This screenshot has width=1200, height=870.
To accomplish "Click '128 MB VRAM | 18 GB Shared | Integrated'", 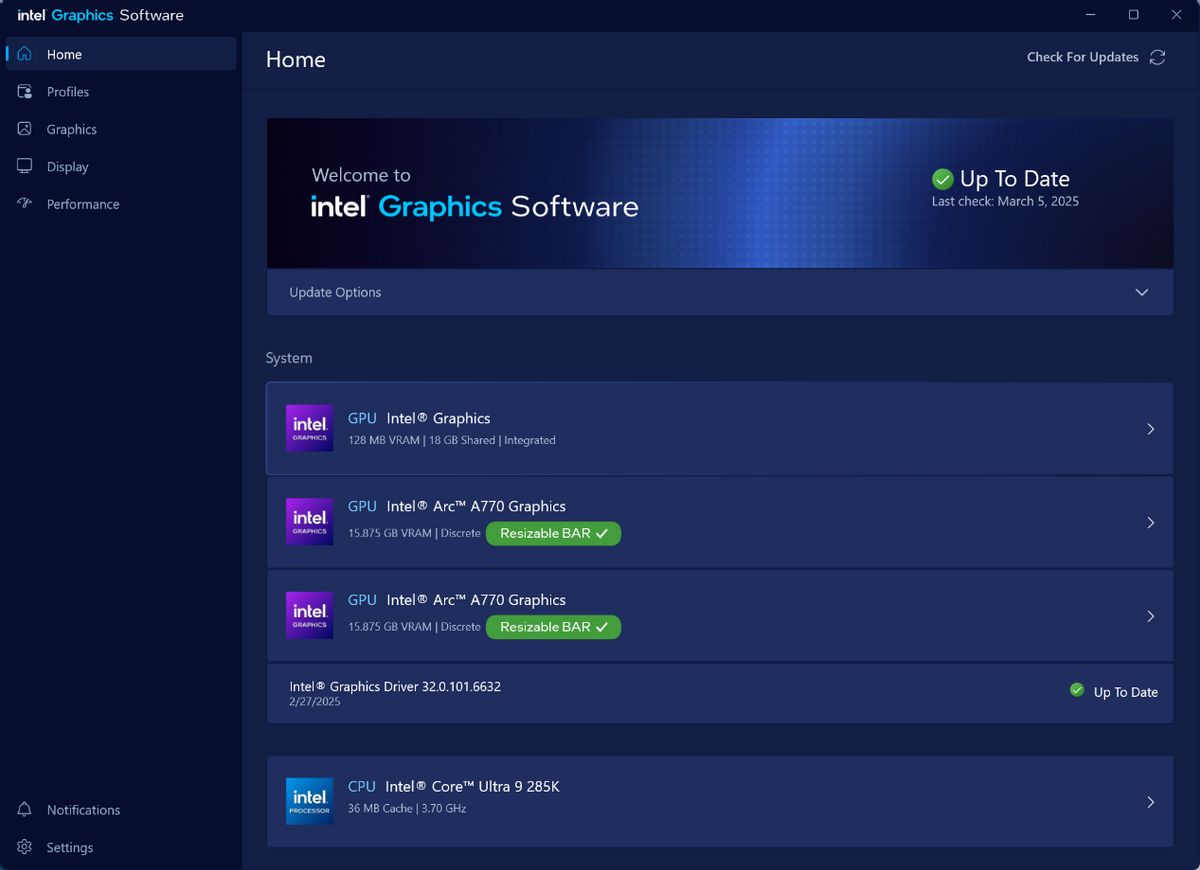I will click(x=452, y=440).
